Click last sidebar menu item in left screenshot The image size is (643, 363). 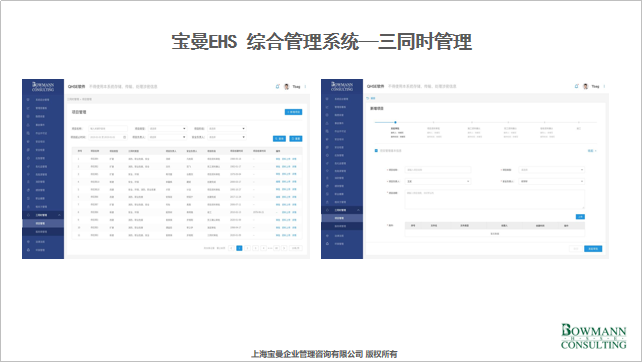point(43,250)
